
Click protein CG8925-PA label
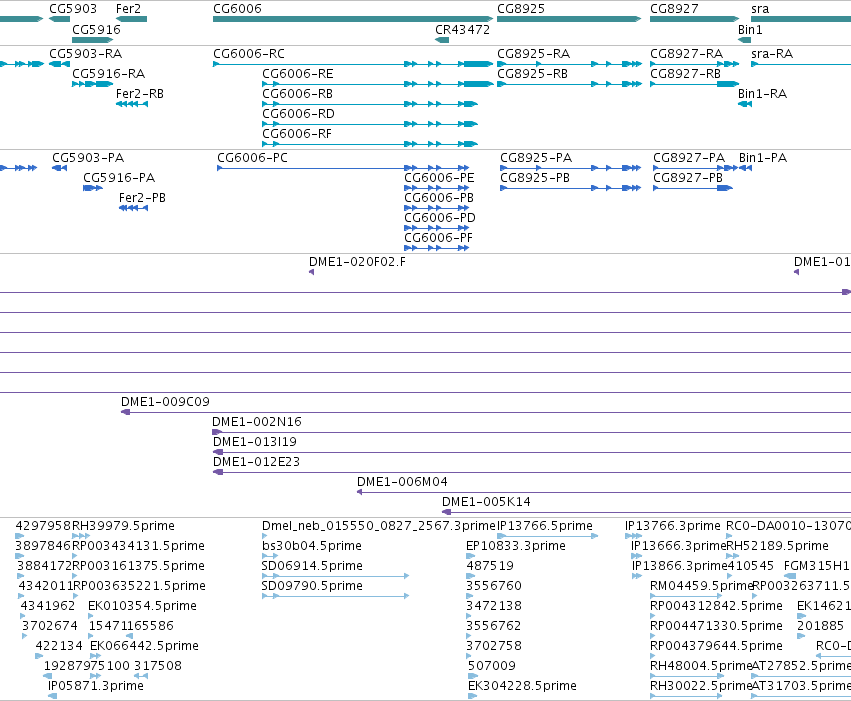coord(536,158)
